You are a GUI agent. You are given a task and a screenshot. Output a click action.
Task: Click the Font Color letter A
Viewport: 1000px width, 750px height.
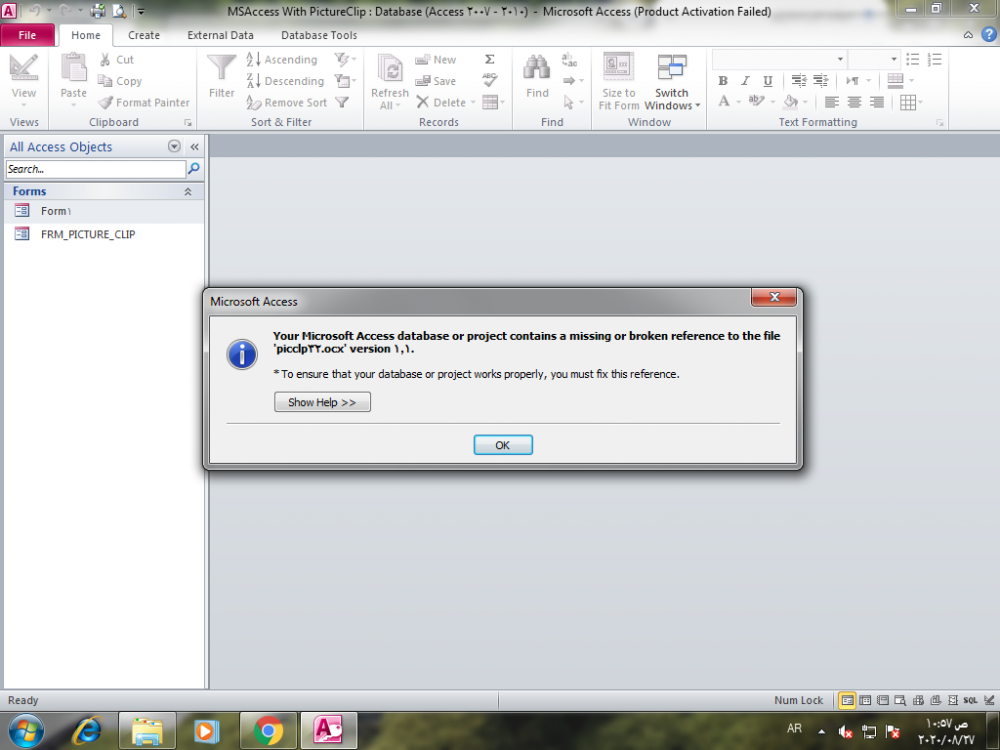pyautogui.click(x=724, y=101)
